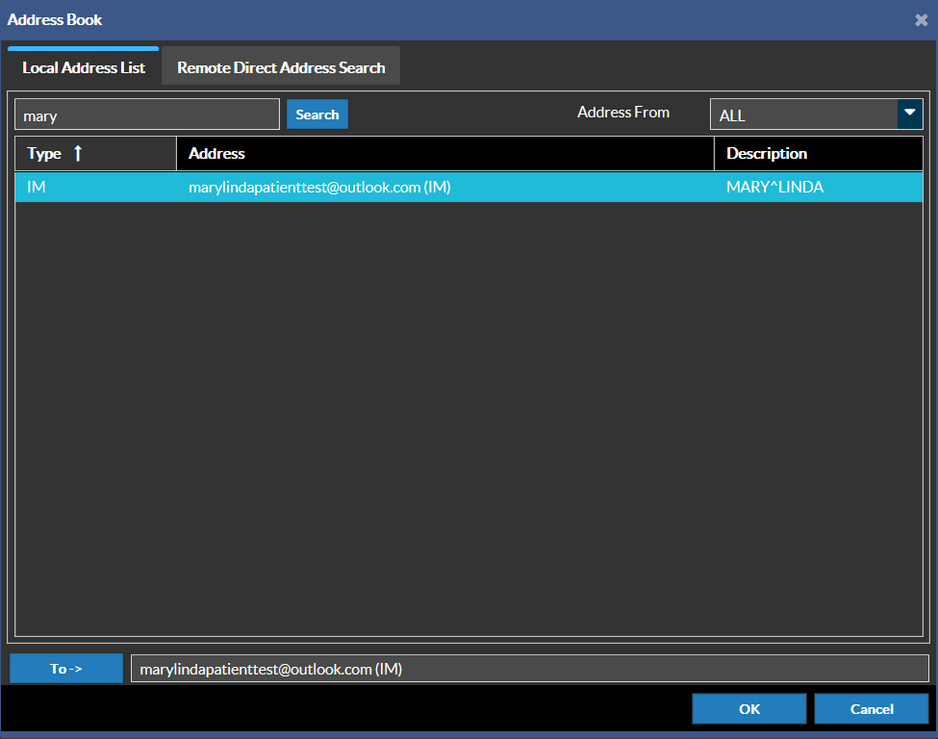Viewport: 938px width, 739px height.
Task: Confirm selection with the OK button
Action: click(749, 709)
